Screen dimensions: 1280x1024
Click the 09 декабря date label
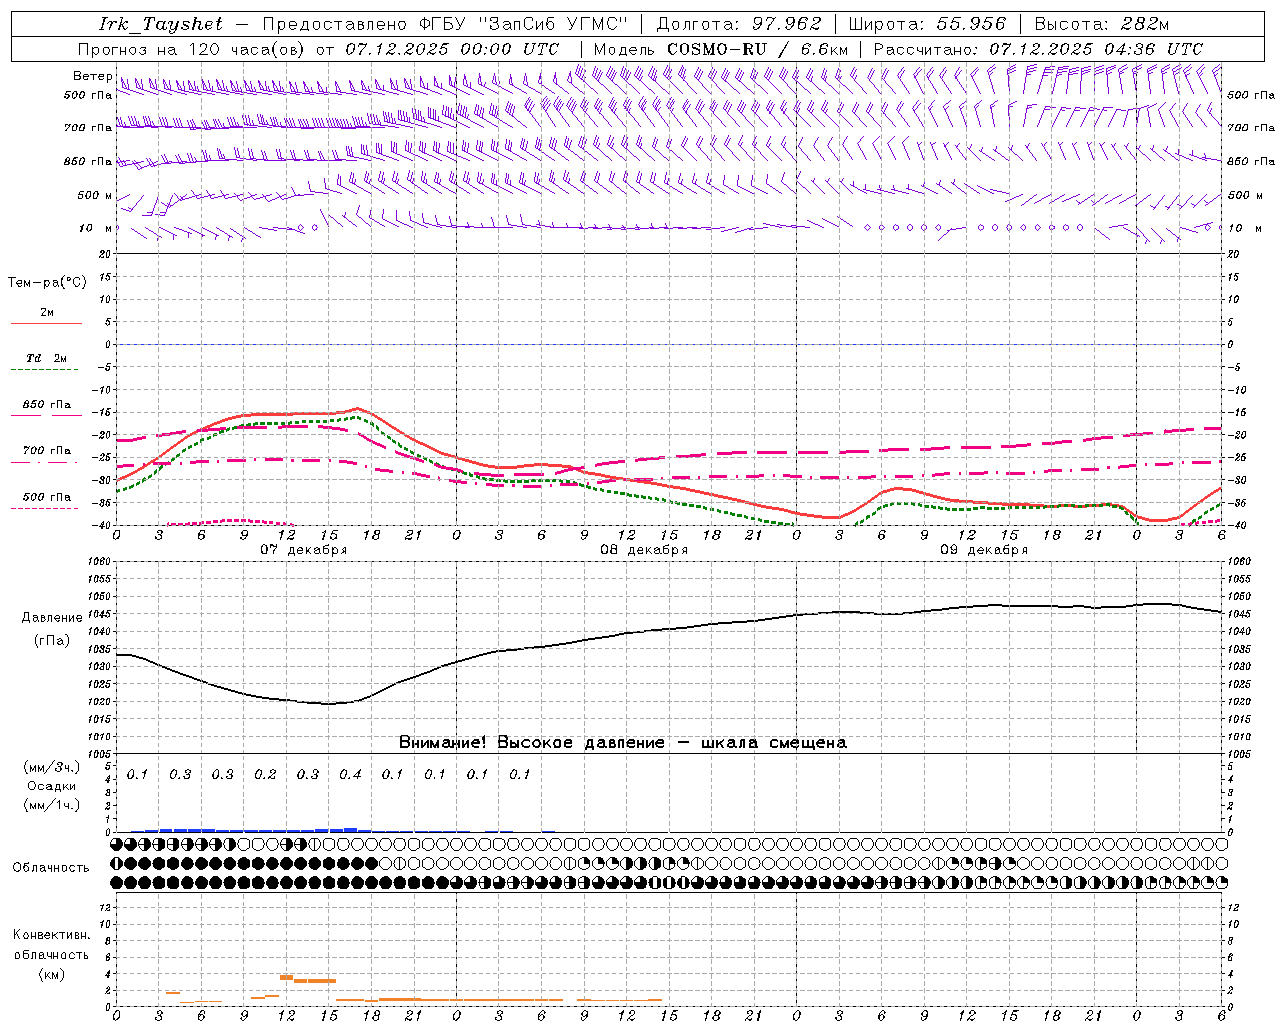983,550
